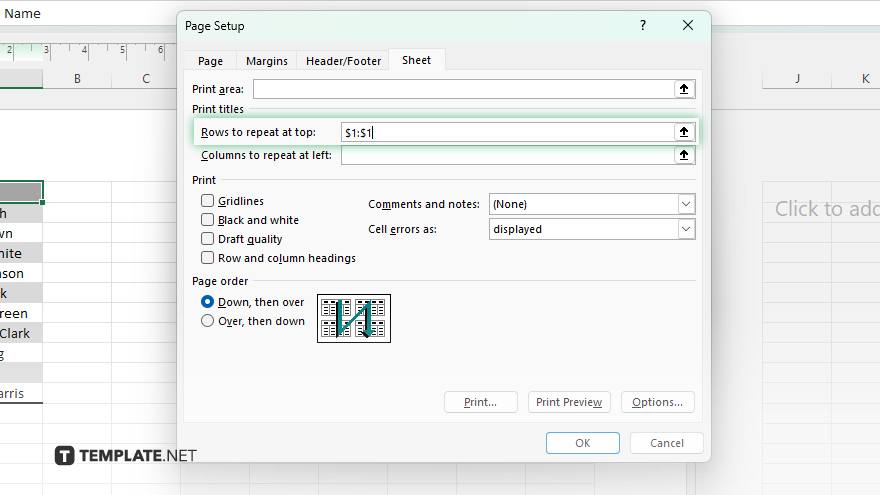Collapse dialog via Print area range selector

click(x=684, y=89)
